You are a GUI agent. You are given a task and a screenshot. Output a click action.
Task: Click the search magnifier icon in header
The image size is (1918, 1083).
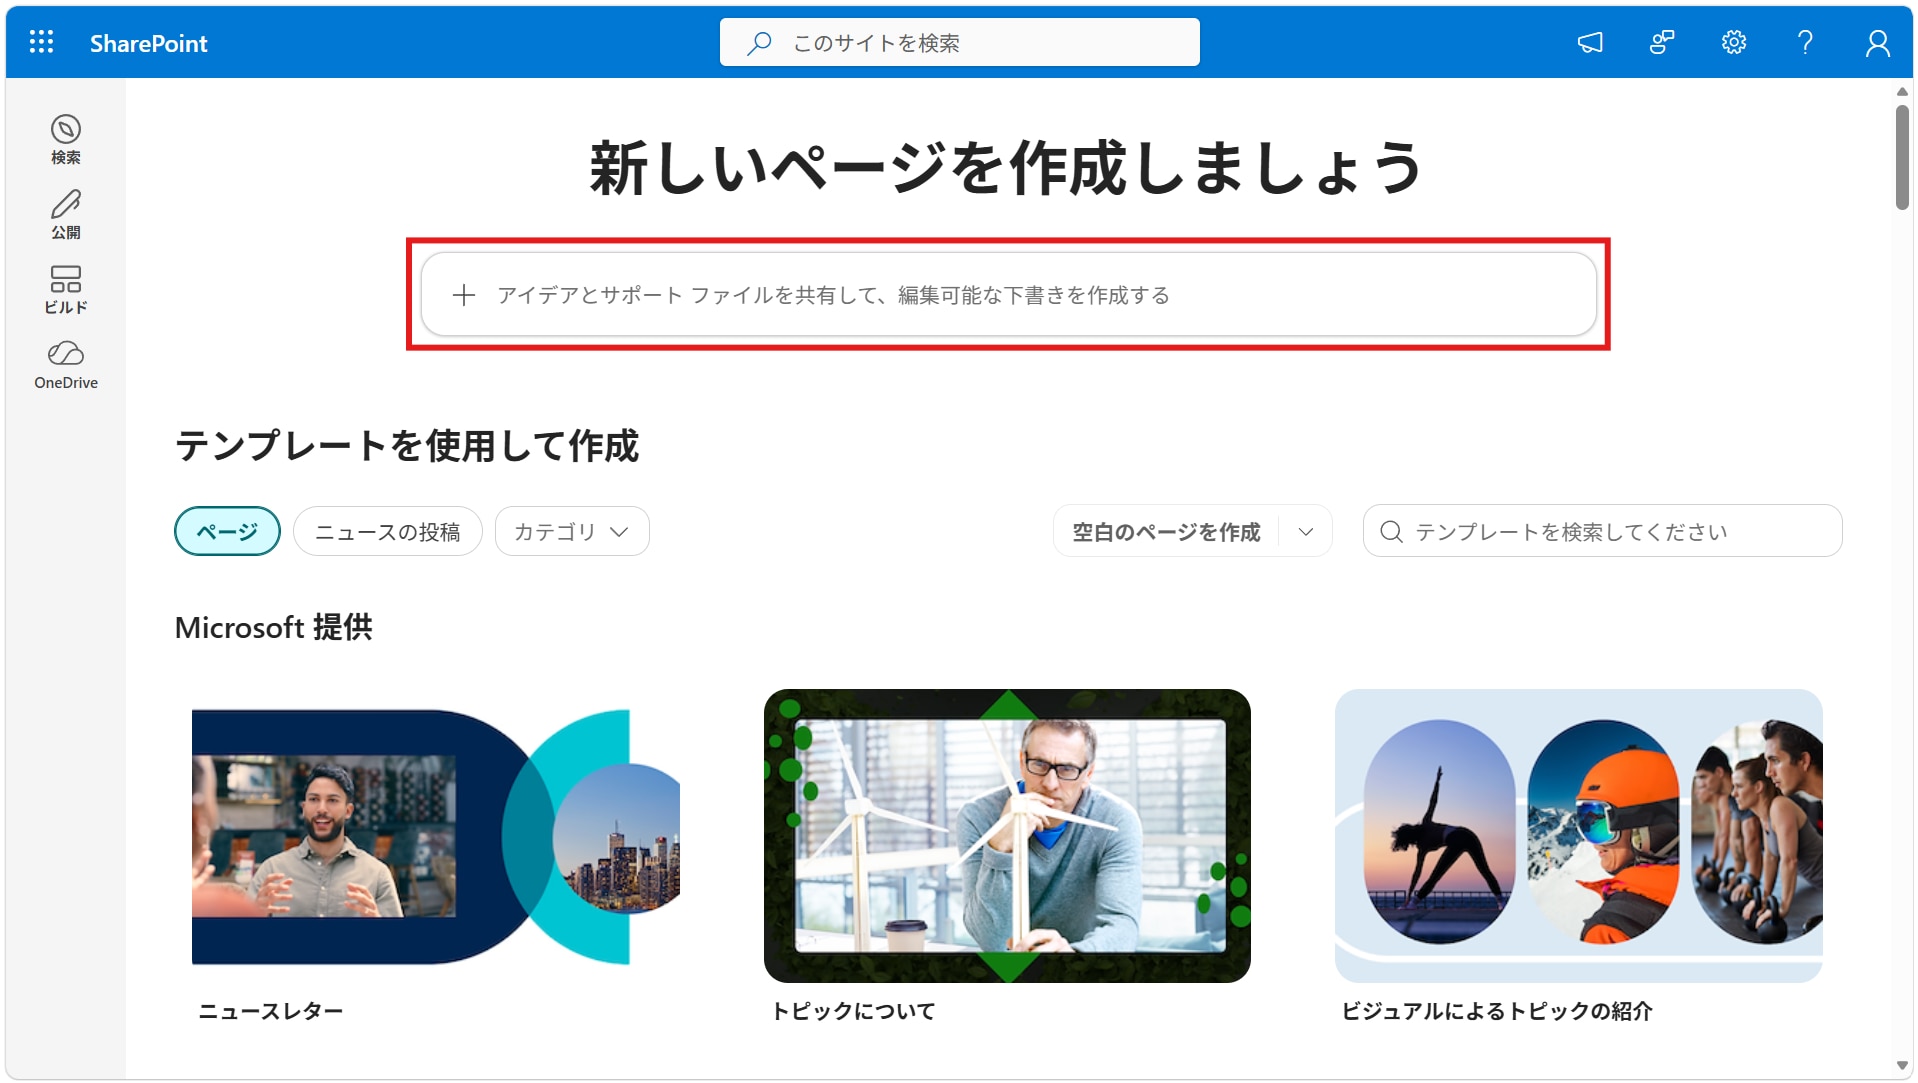(759, 43)
